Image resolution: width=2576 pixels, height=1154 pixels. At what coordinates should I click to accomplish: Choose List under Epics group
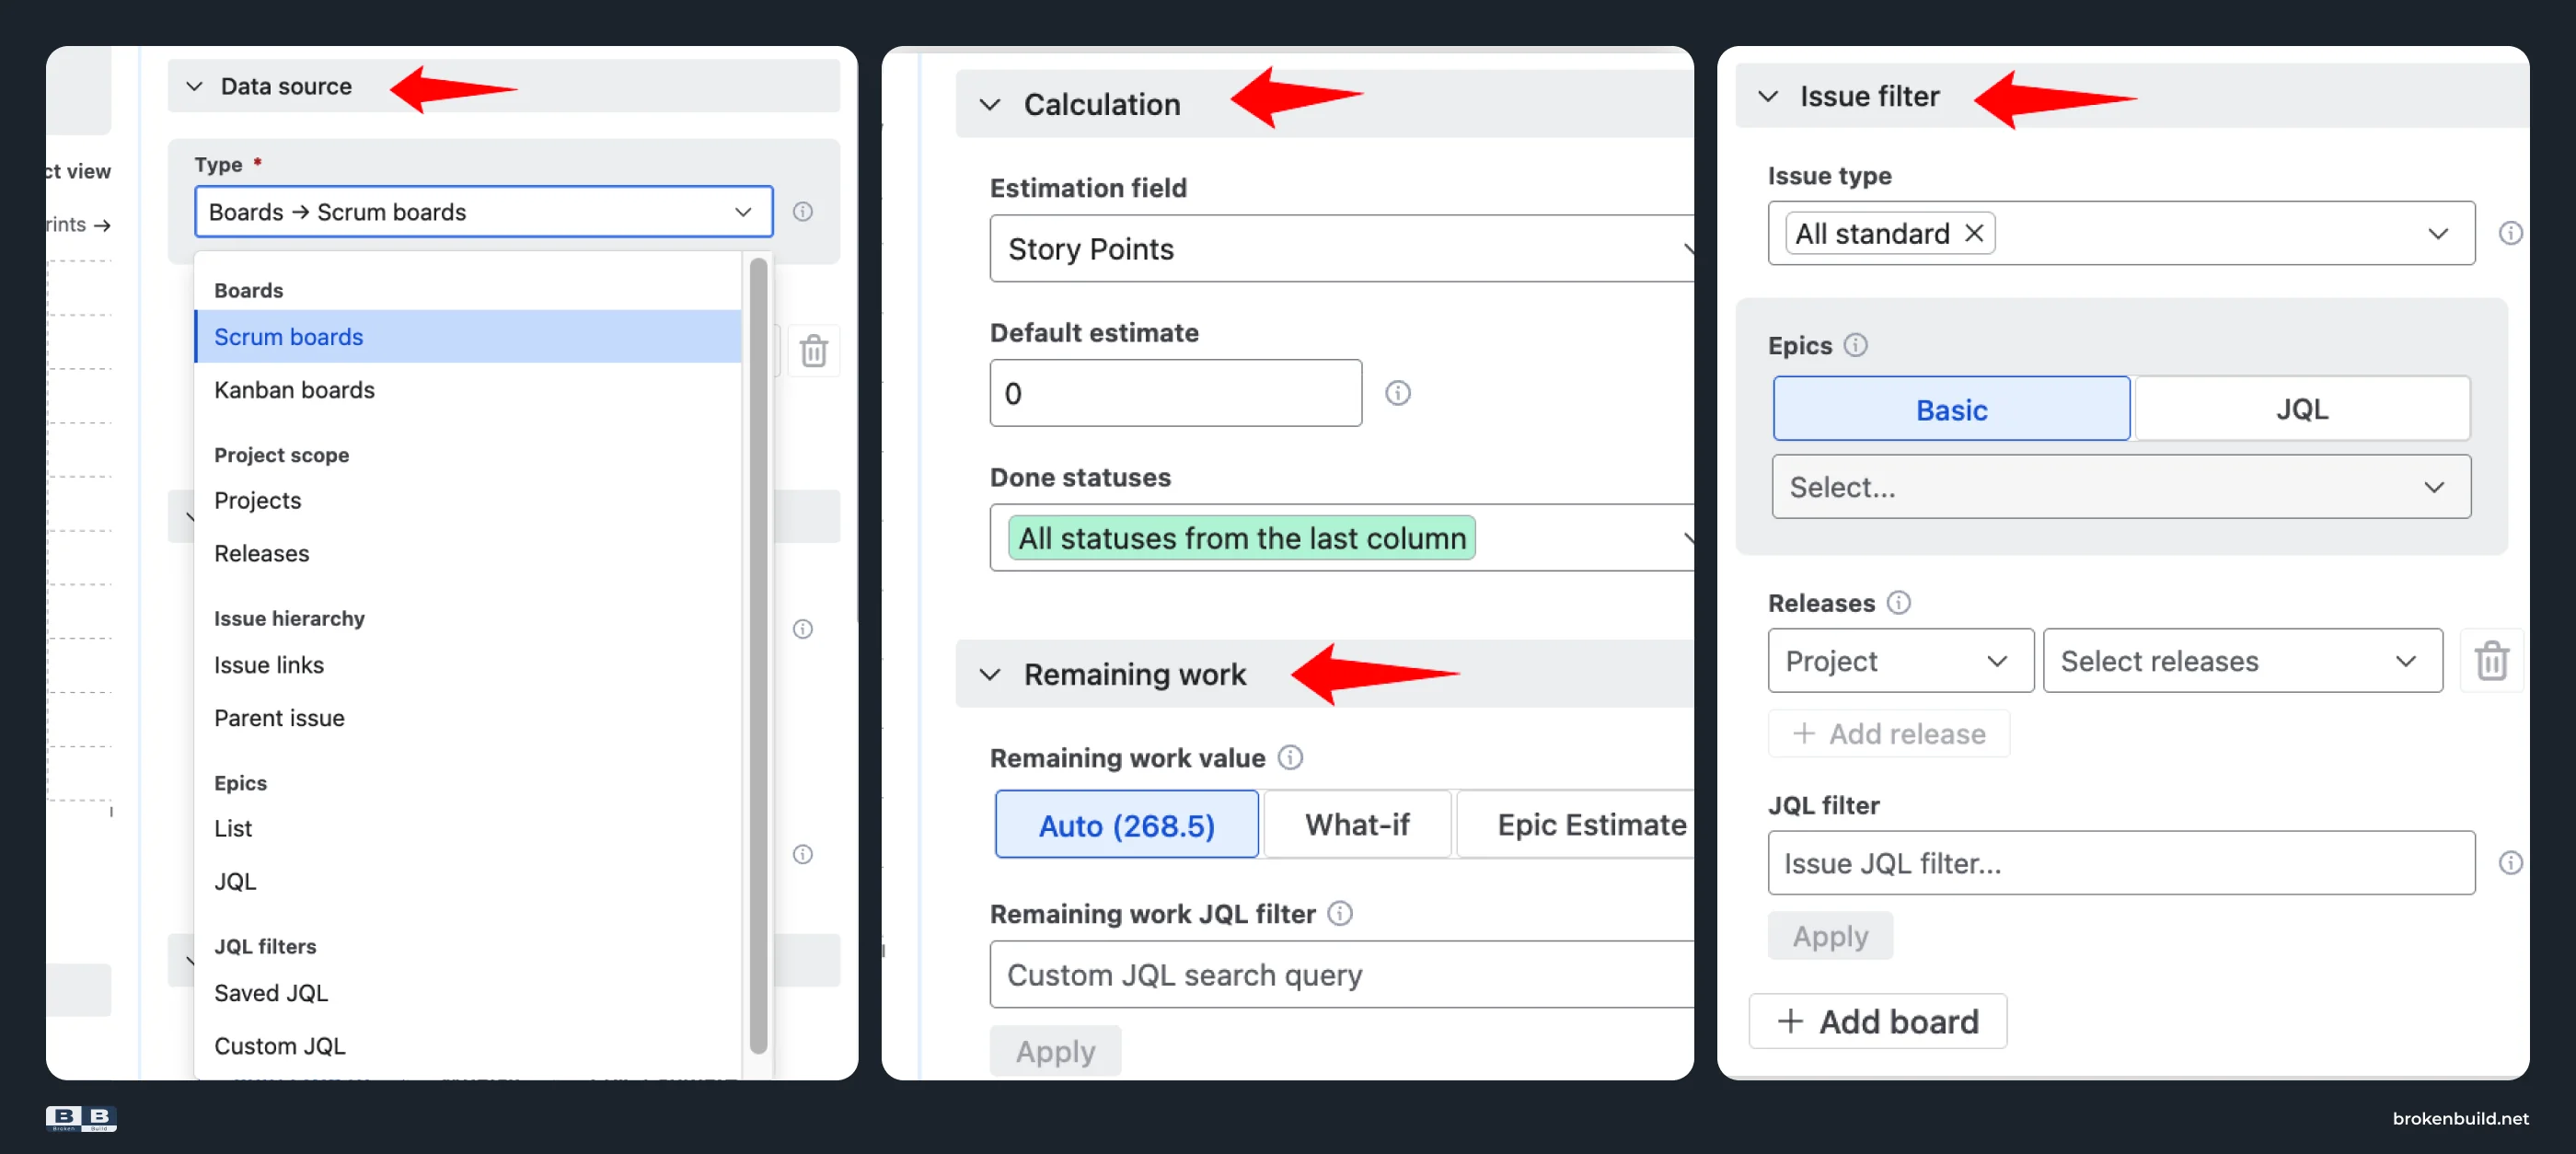coord(468,828)
